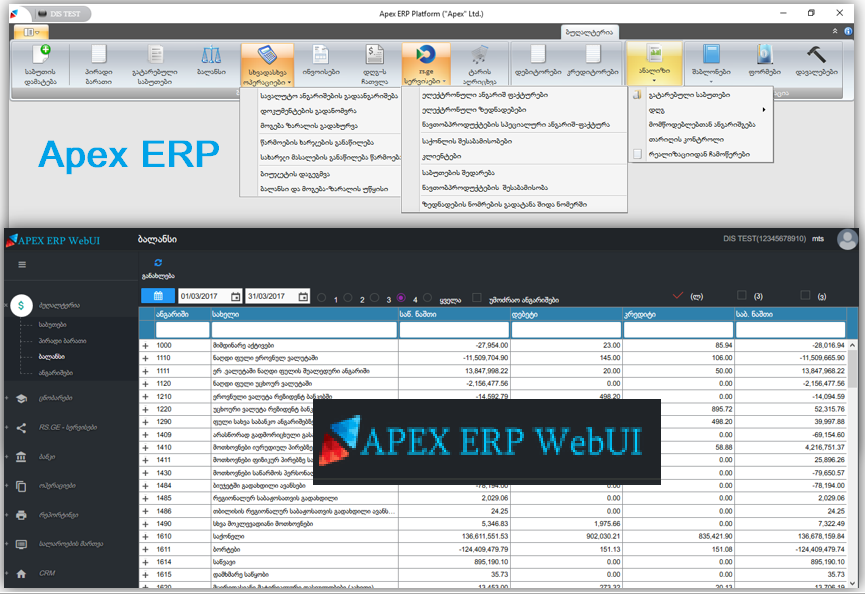
Task: Choose თარიღის კონტროლი menu item
Action: coord(686,140)
